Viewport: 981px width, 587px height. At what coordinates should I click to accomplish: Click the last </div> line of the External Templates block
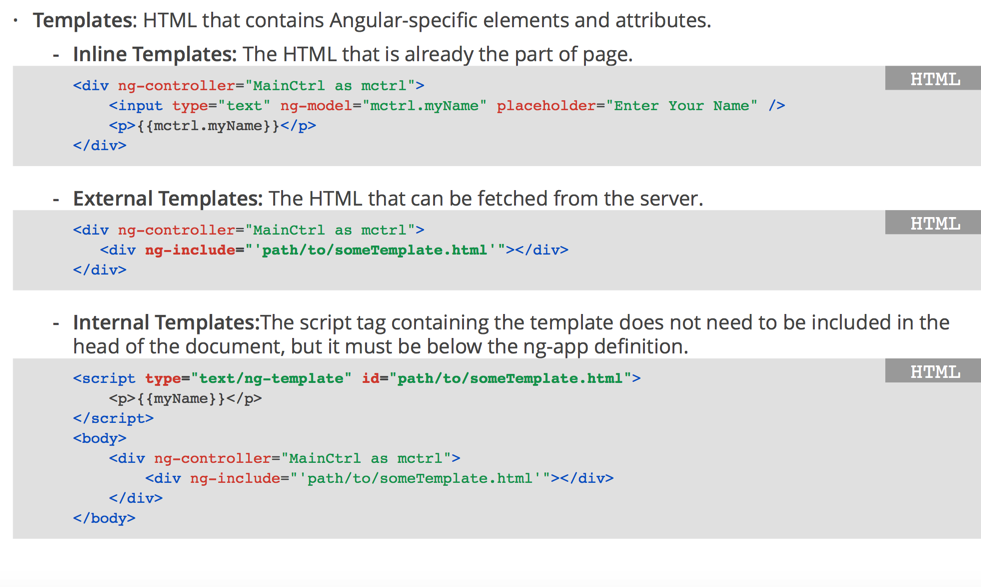click(99, 270)
